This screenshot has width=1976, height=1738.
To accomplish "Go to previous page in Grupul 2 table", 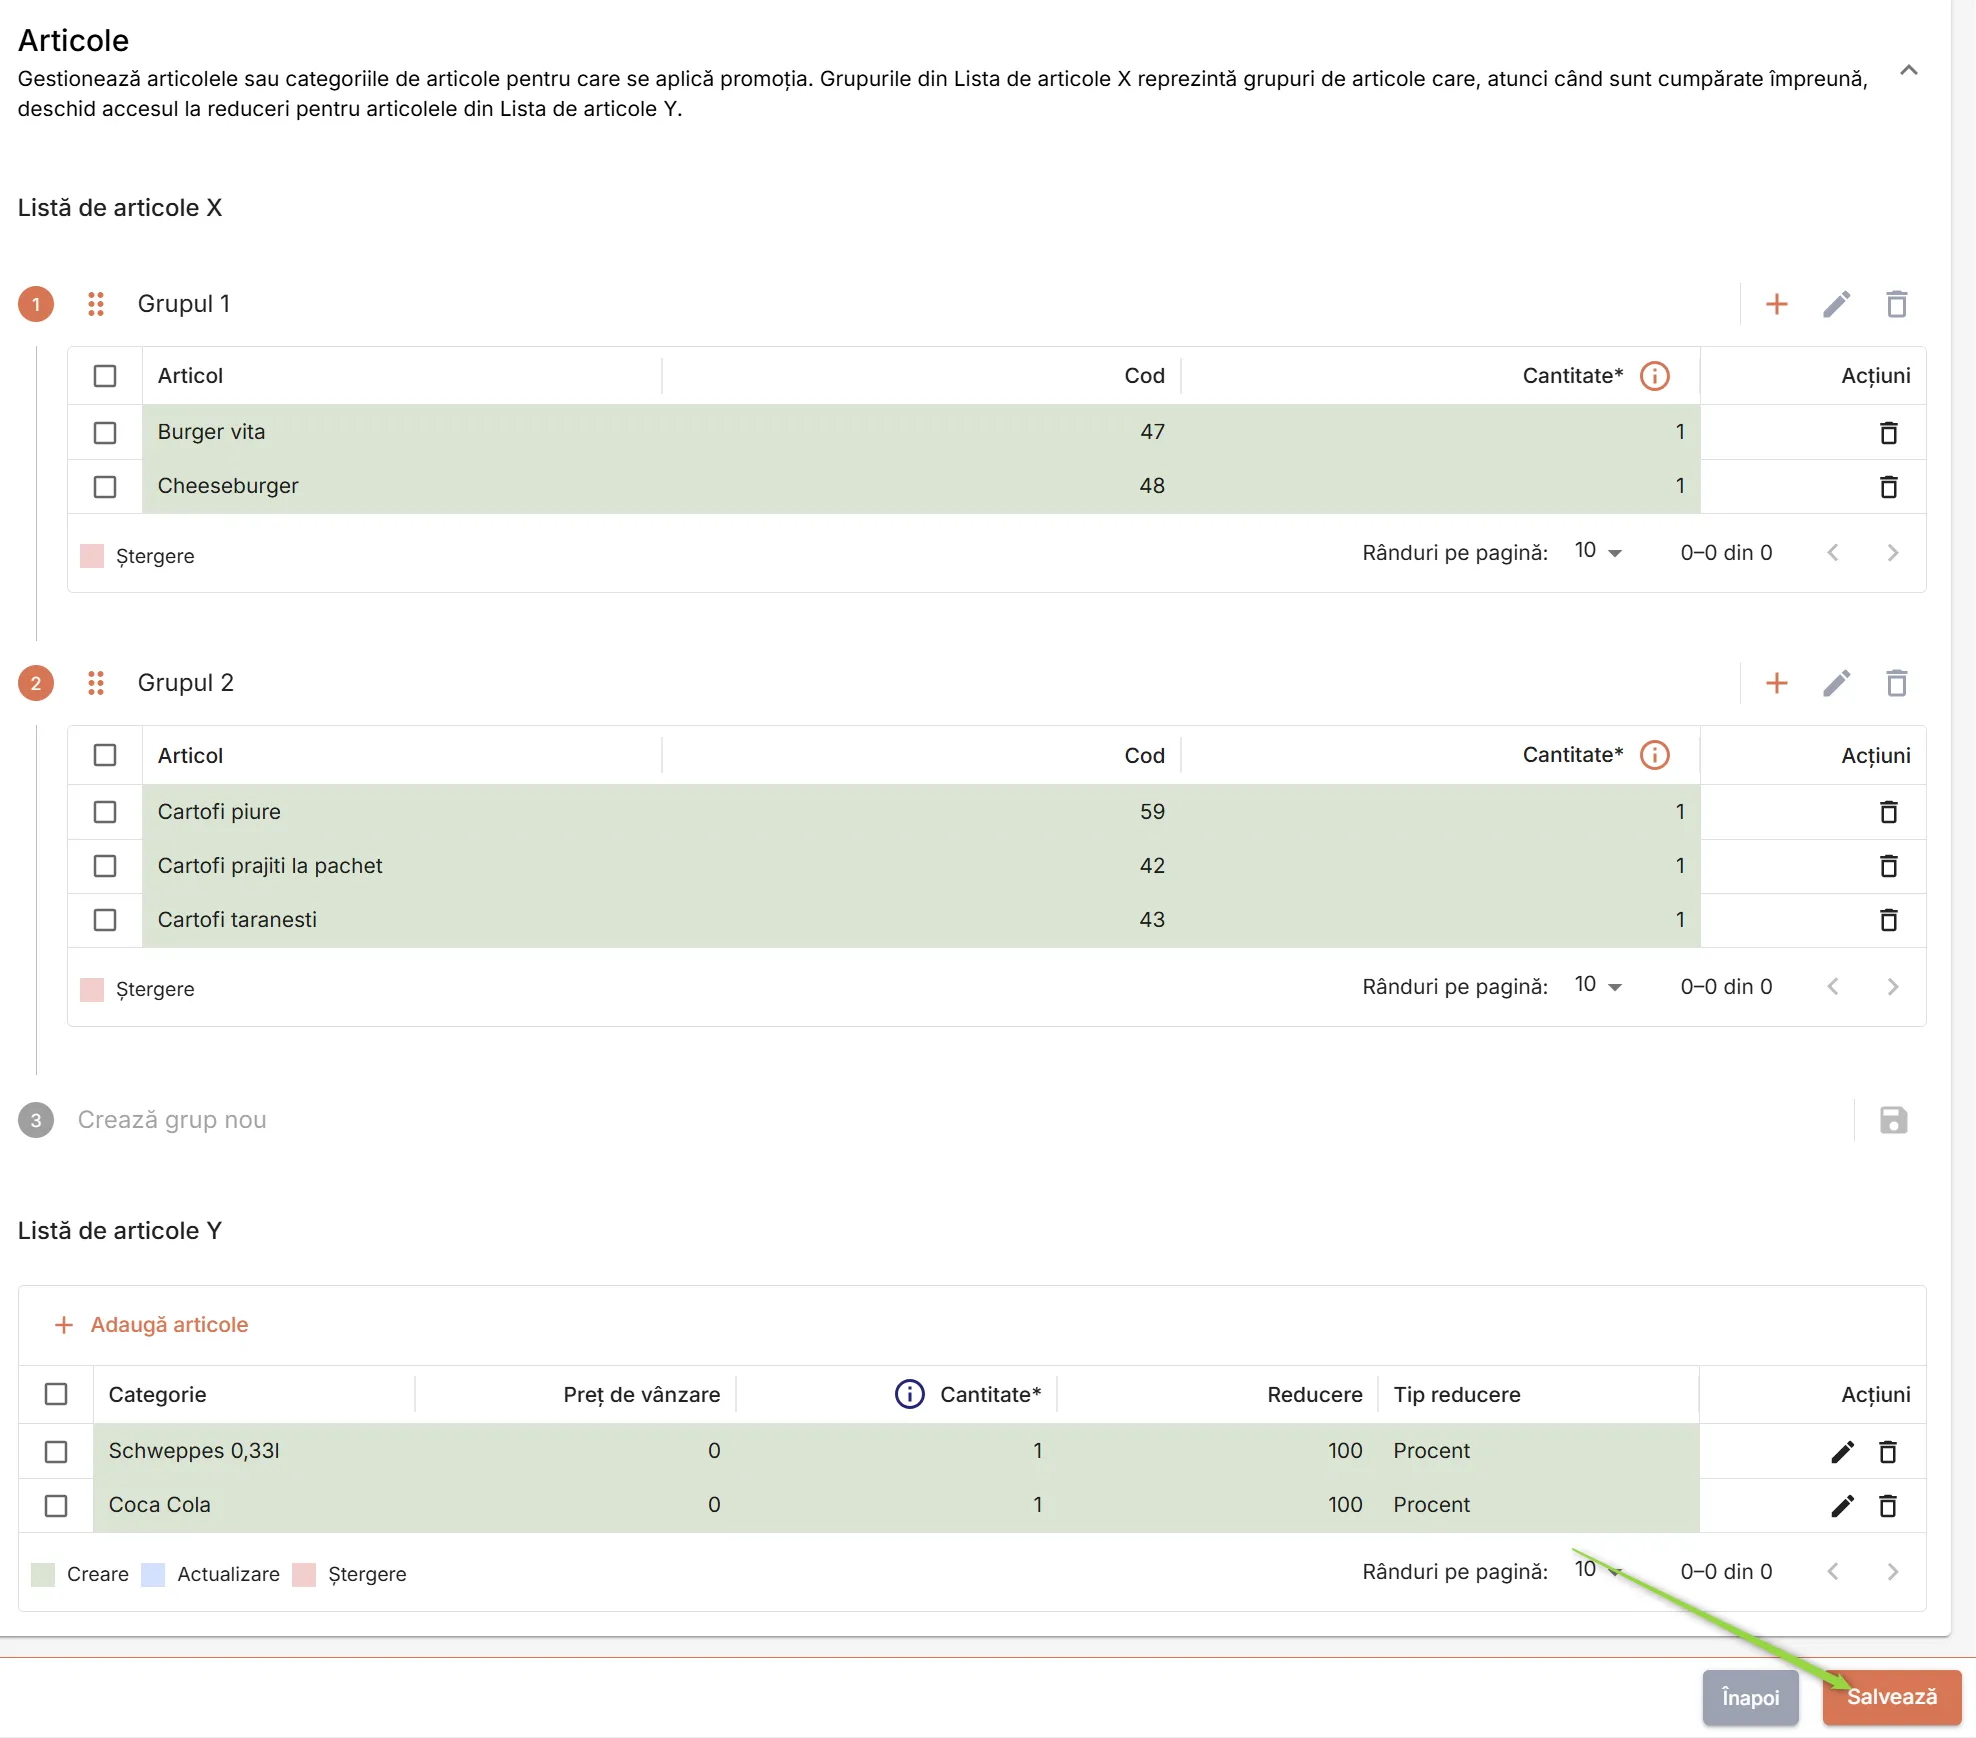I will point(1832,986).
